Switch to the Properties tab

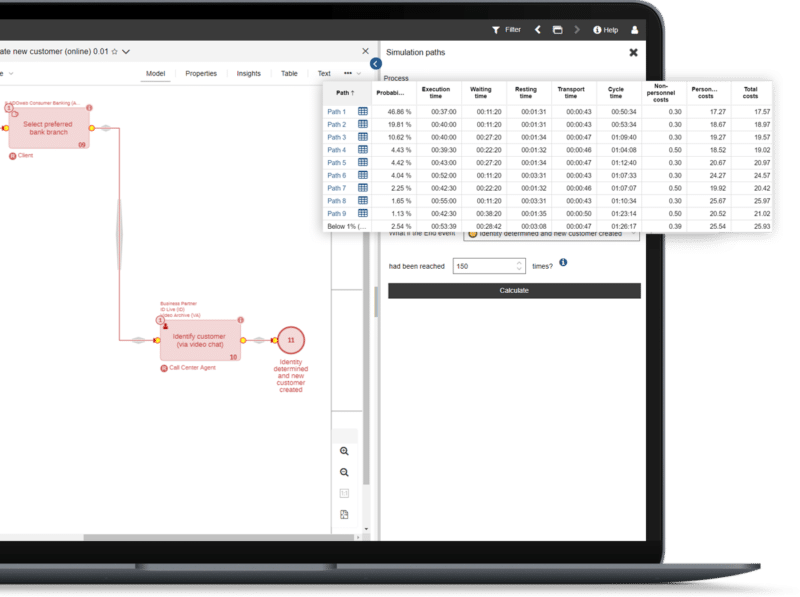[202, 73]
